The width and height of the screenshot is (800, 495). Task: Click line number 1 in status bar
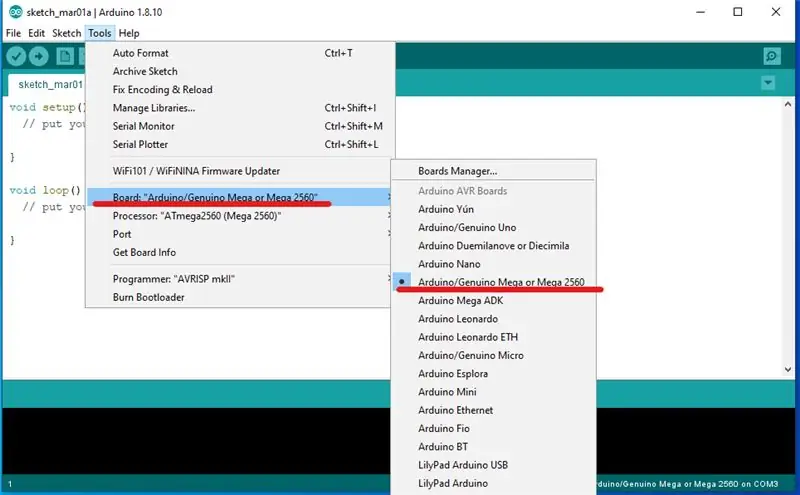[10, 484]
